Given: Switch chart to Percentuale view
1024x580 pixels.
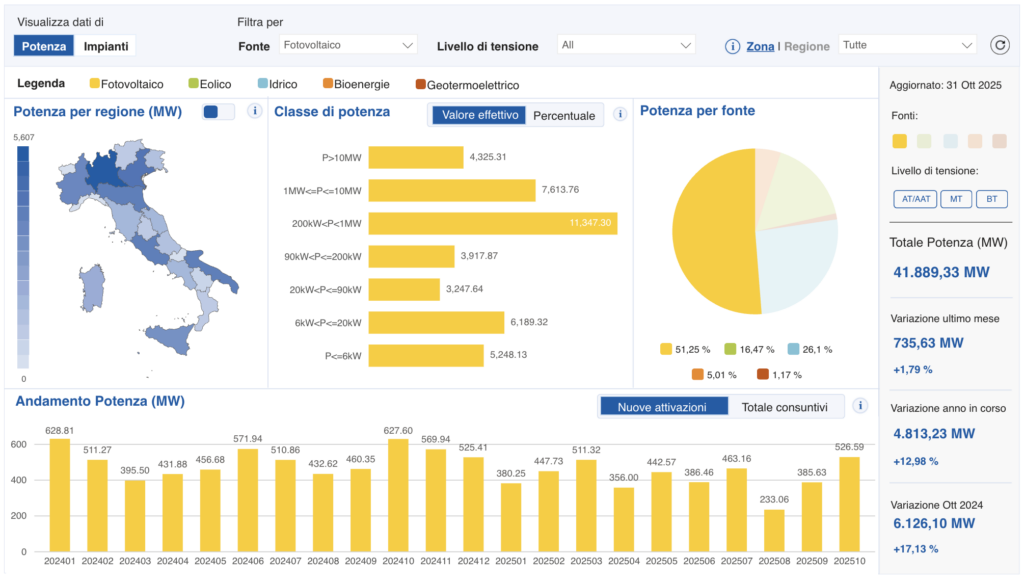Looking at the screenshot, I should 564,115.
